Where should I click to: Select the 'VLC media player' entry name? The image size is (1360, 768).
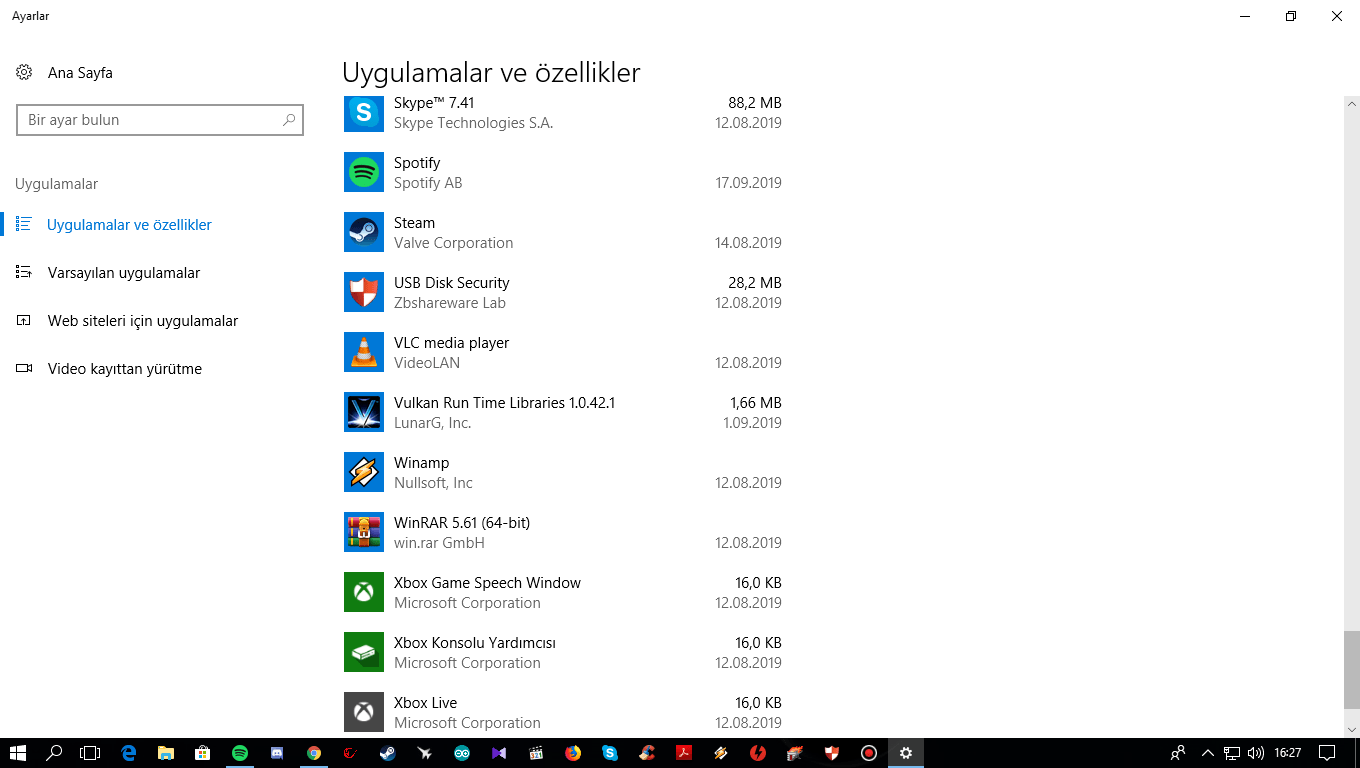click(451, 343)
